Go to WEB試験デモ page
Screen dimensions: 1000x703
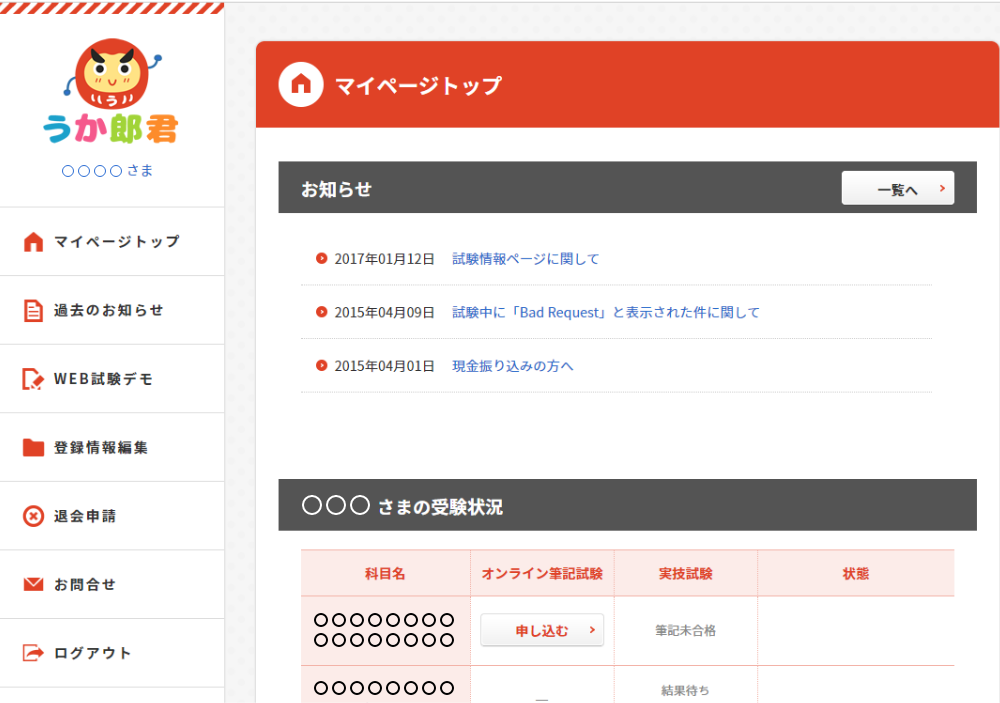tap(104, 380)
